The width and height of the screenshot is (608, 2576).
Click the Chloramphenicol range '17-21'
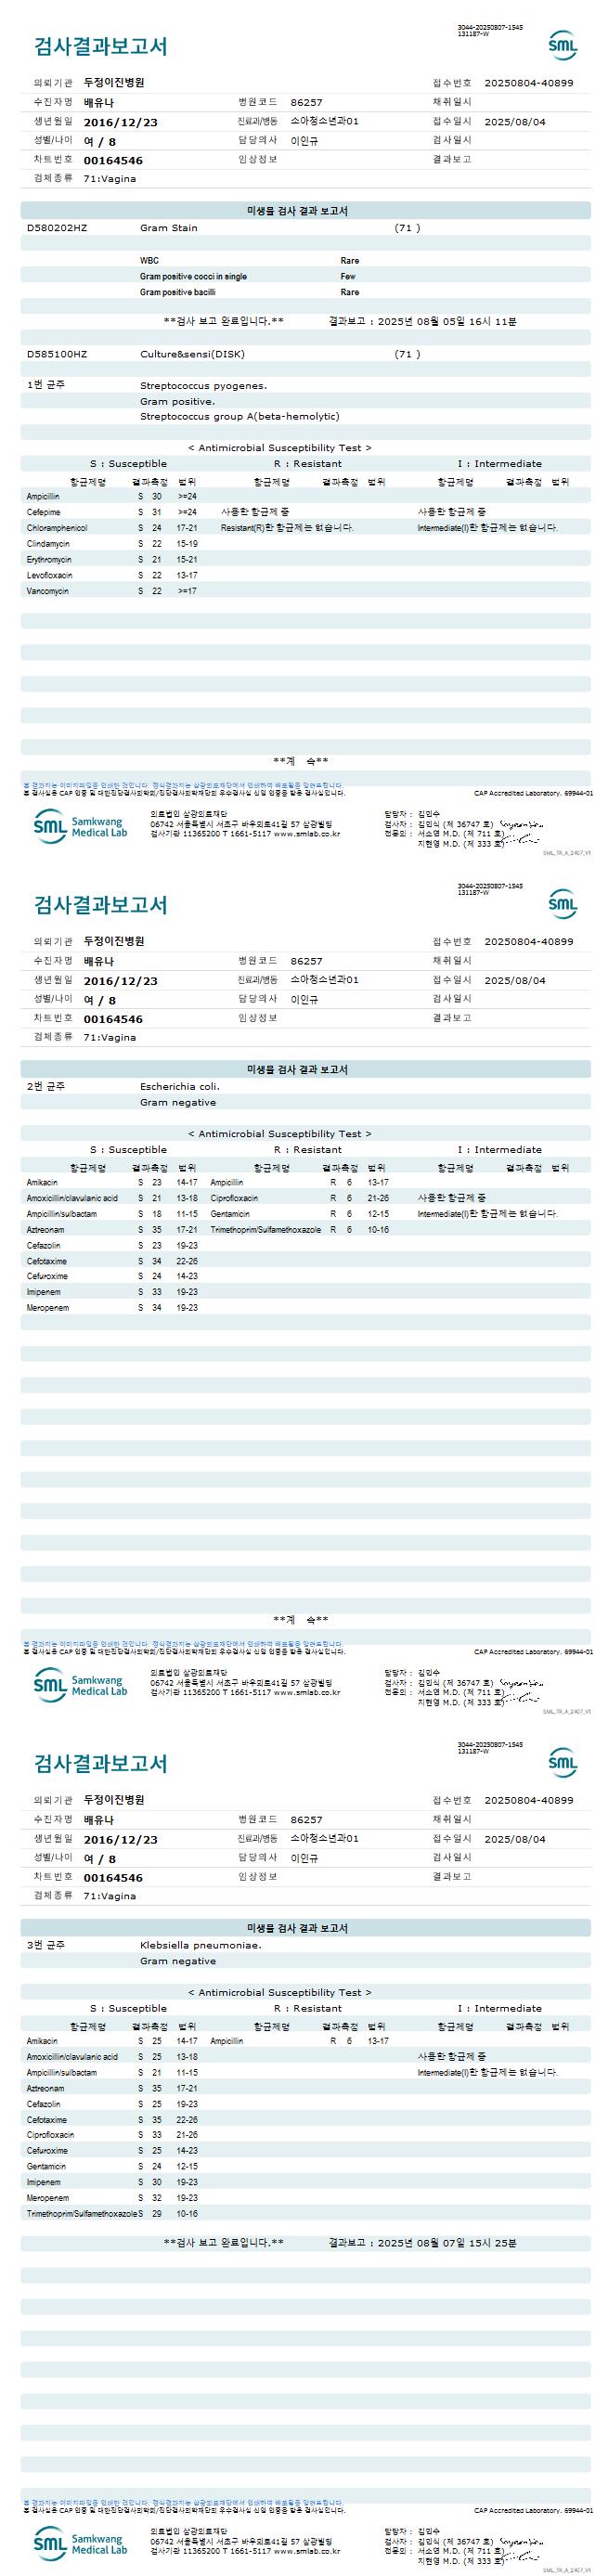pos(187,528)
